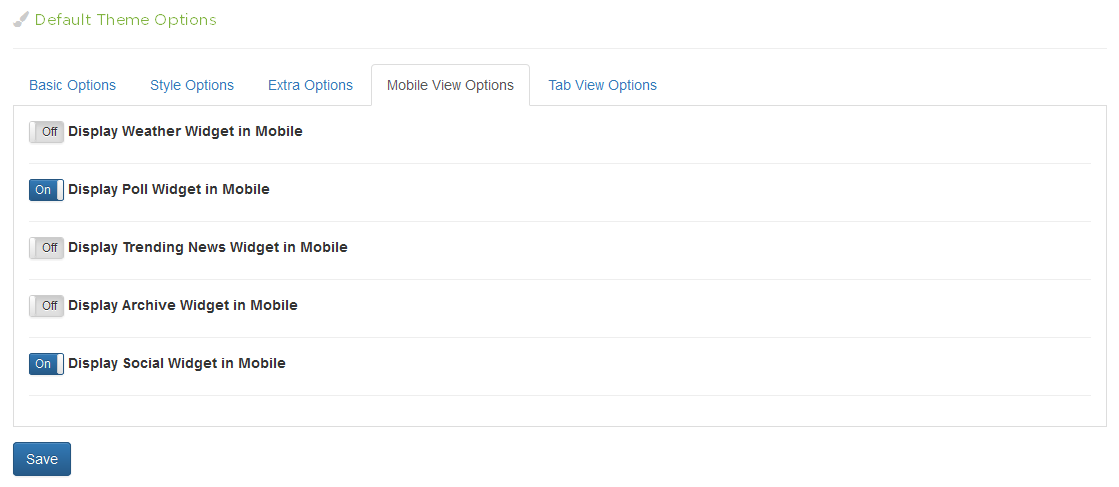Click the white handle of the Poll switch

(60, 190)
